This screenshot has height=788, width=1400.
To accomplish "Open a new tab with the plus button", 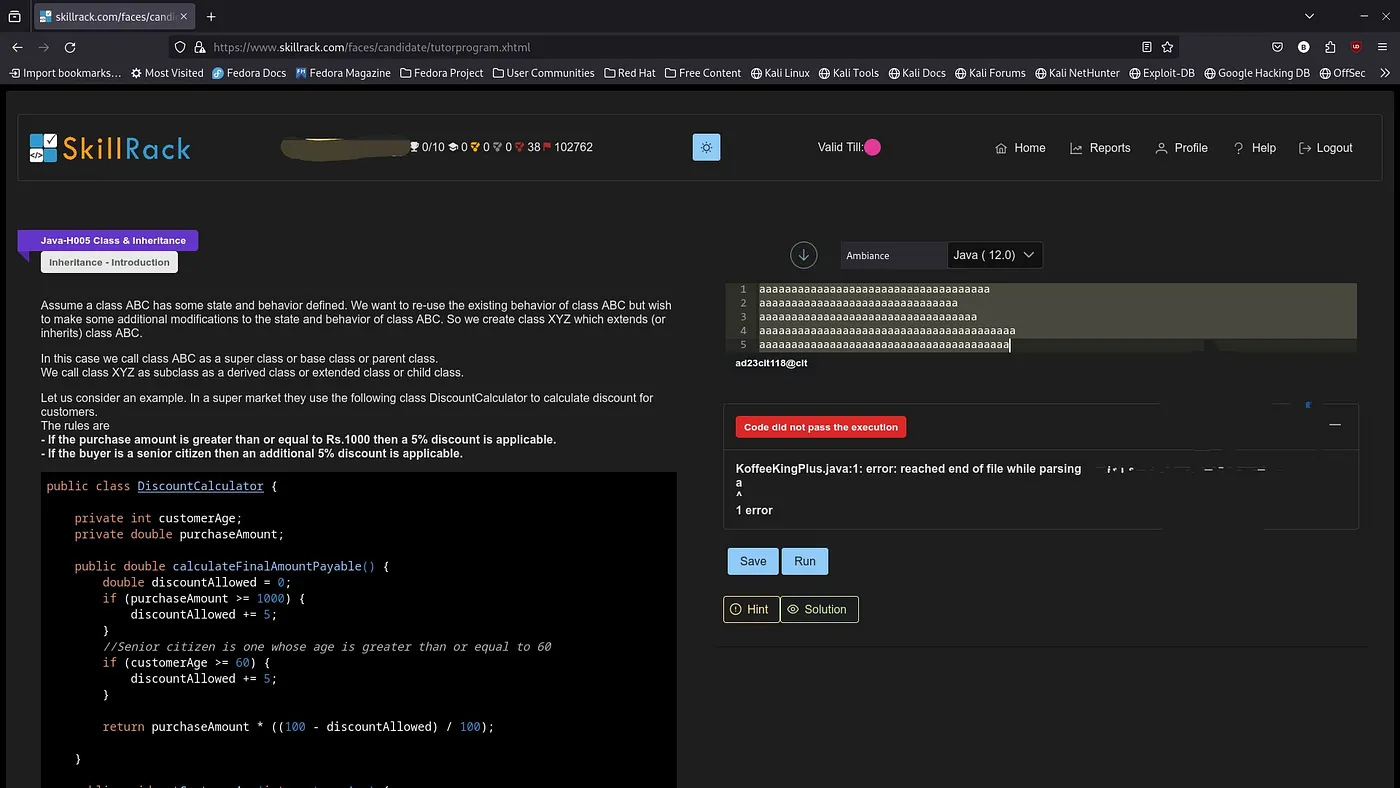I will pos(211,17).
